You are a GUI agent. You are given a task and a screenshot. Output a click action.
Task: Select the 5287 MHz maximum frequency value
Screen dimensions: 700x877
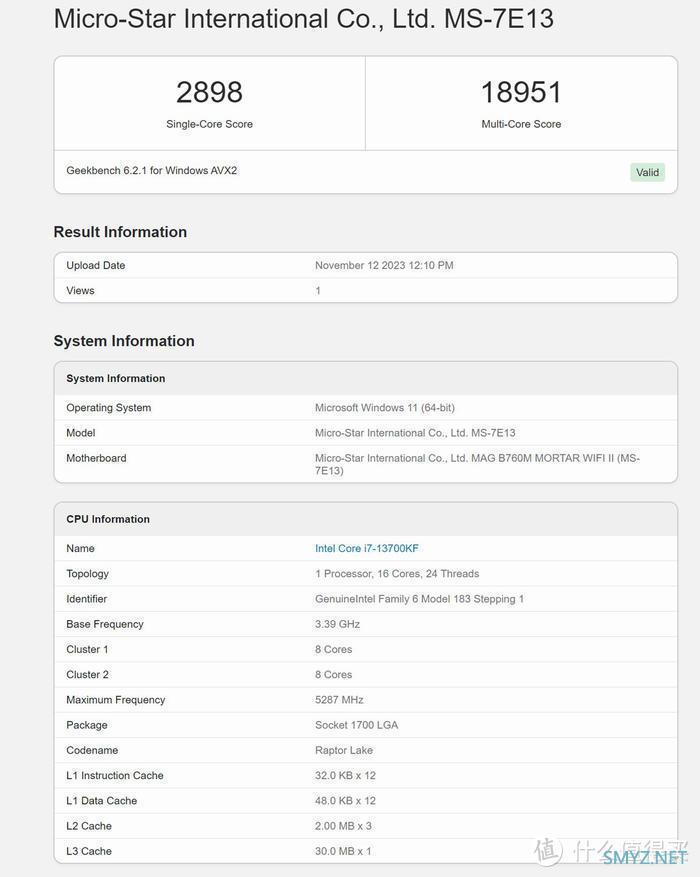[339, 700]
